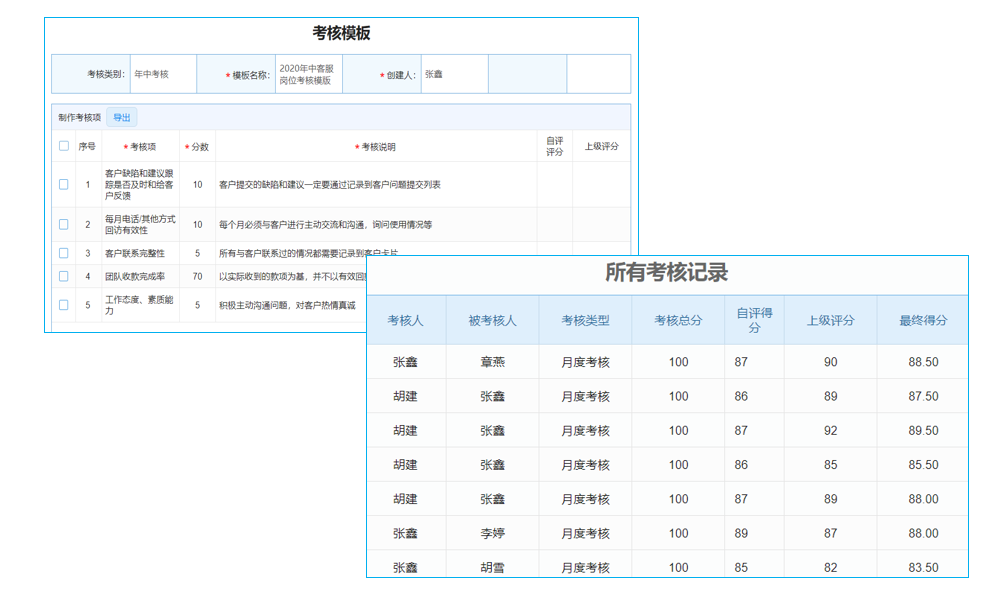Image resolution: width=1000 pixels, height=600 pixels.
Task: Click the 制作考核项 button
Action: coord(82,117)
